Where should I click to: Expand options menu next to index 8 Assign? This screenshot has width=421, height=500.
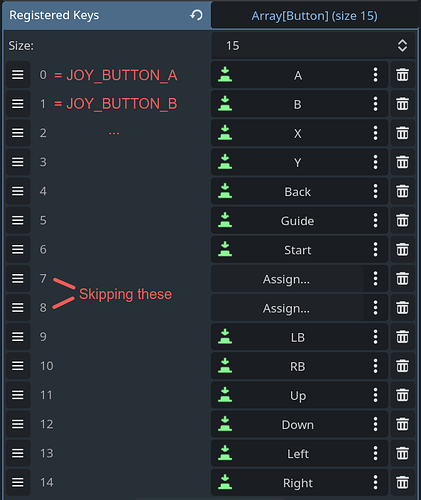coord(375,308)
